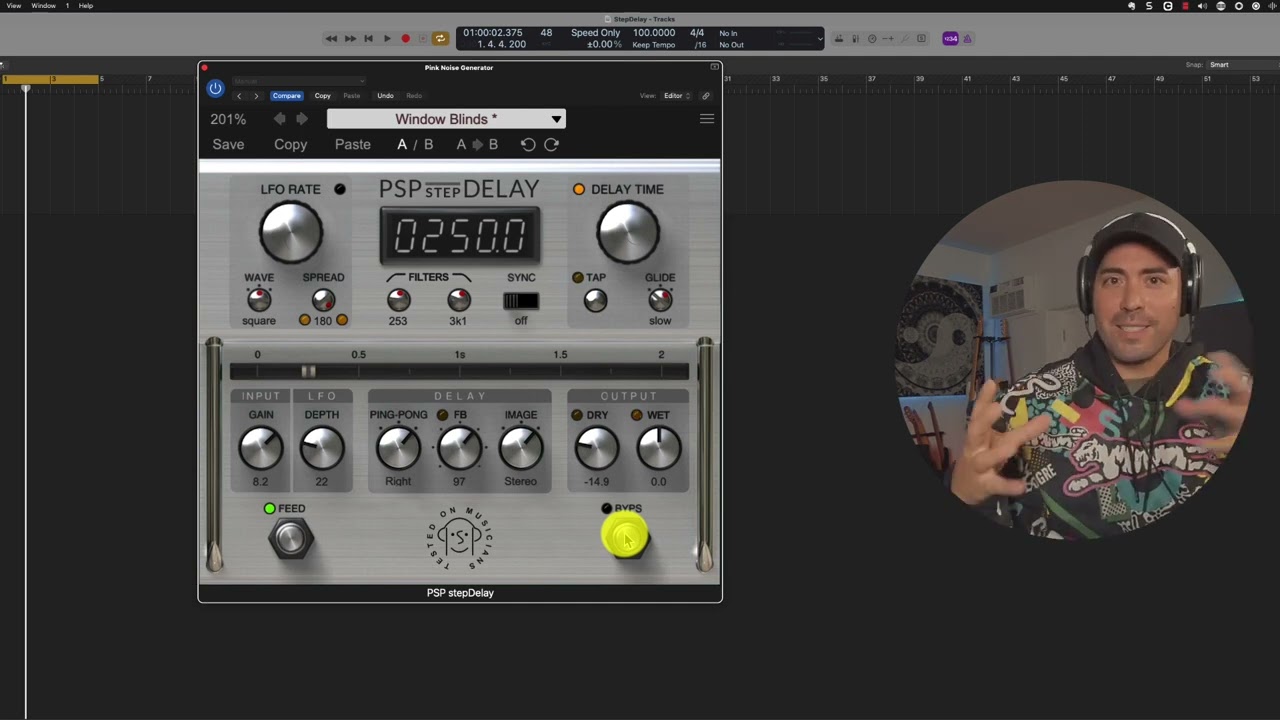This screenshot has height=720, width=1280.
Task: Open the View Editor dropdown
Action: coord(677,96)
